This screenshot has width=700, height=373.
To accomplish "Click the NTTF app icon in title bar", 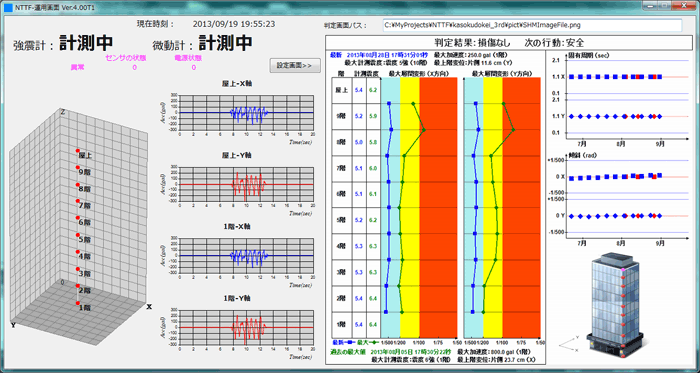I will pyautogui.click(x=8, y=7).
